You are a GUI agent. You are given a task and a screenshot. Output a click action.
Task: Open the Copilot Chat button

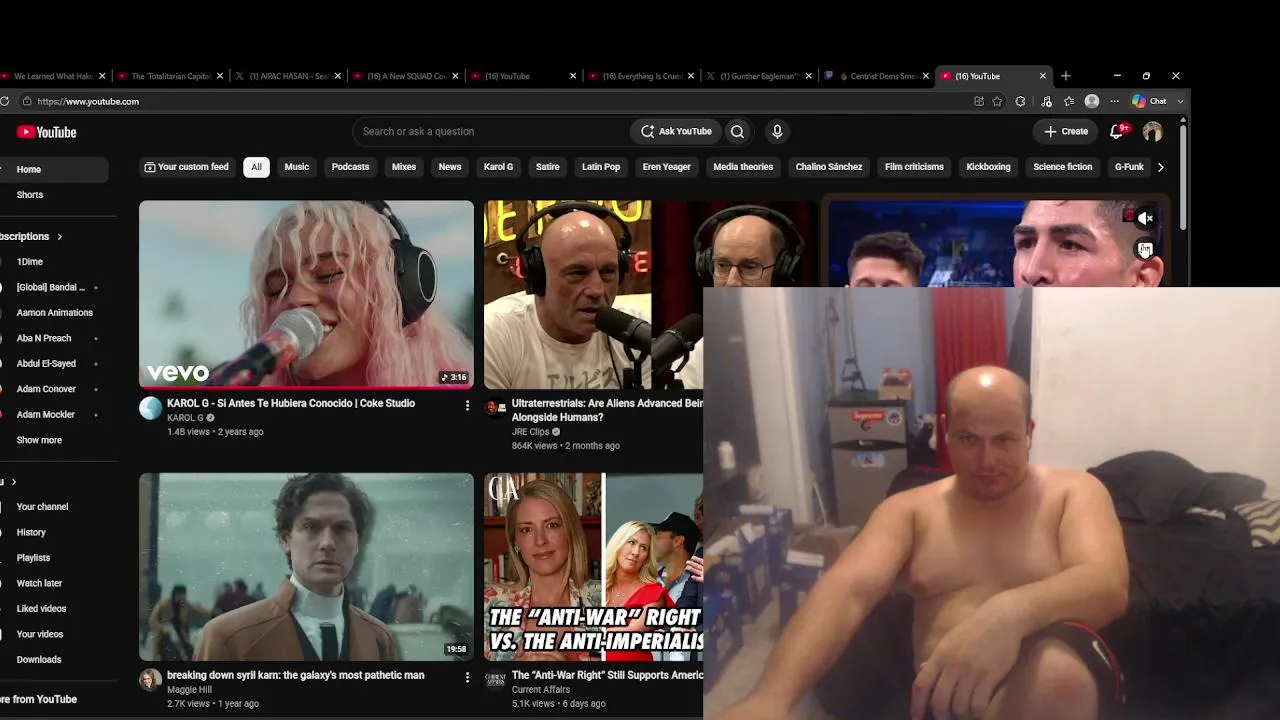pyautogui.click(x=1150, y=101)
